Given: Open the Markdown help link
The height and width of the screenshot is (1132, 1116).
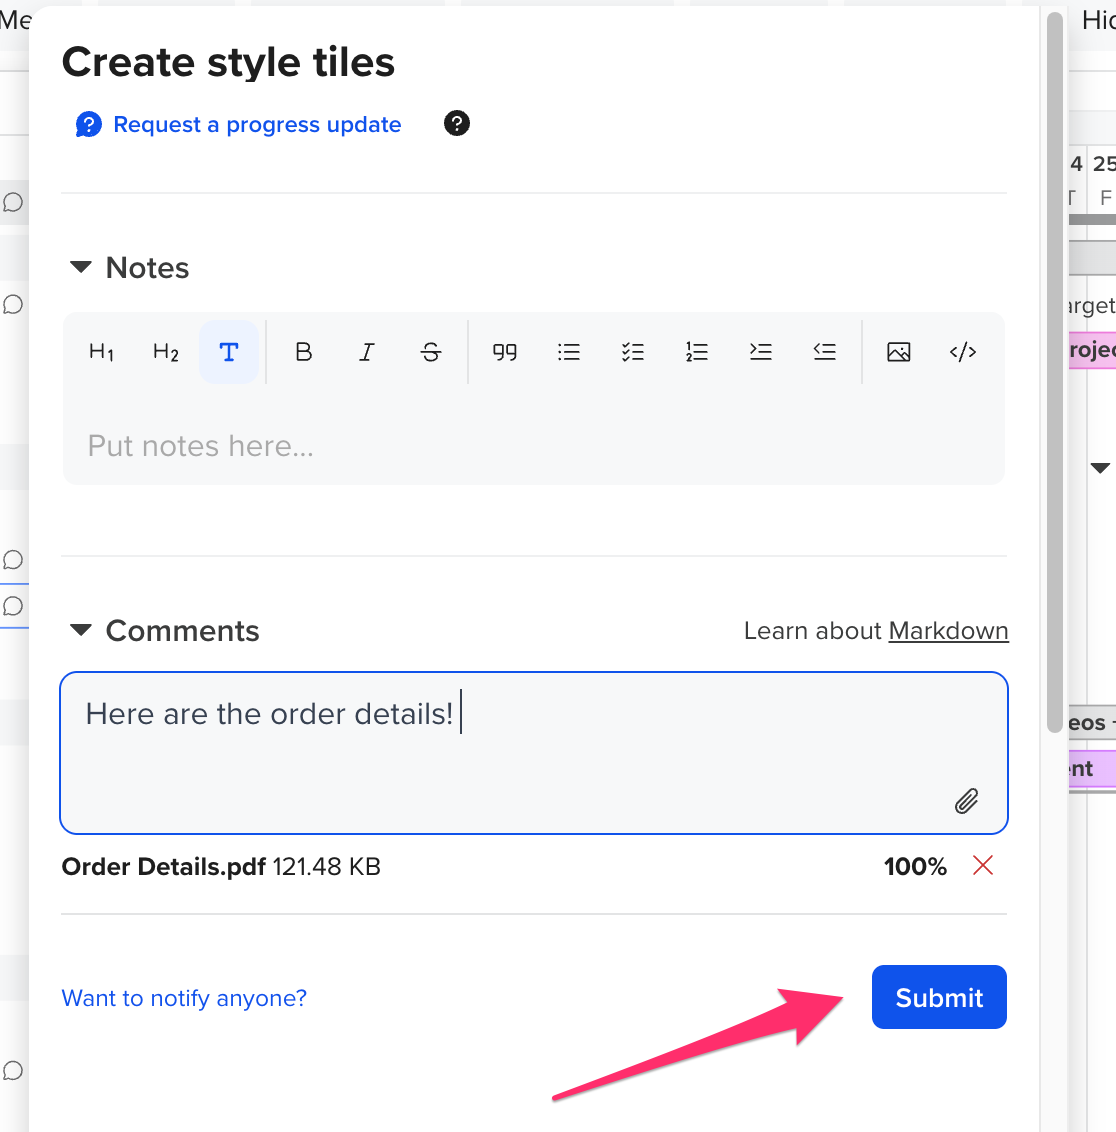Looking at the screenshot, I should tap(949, 631).
